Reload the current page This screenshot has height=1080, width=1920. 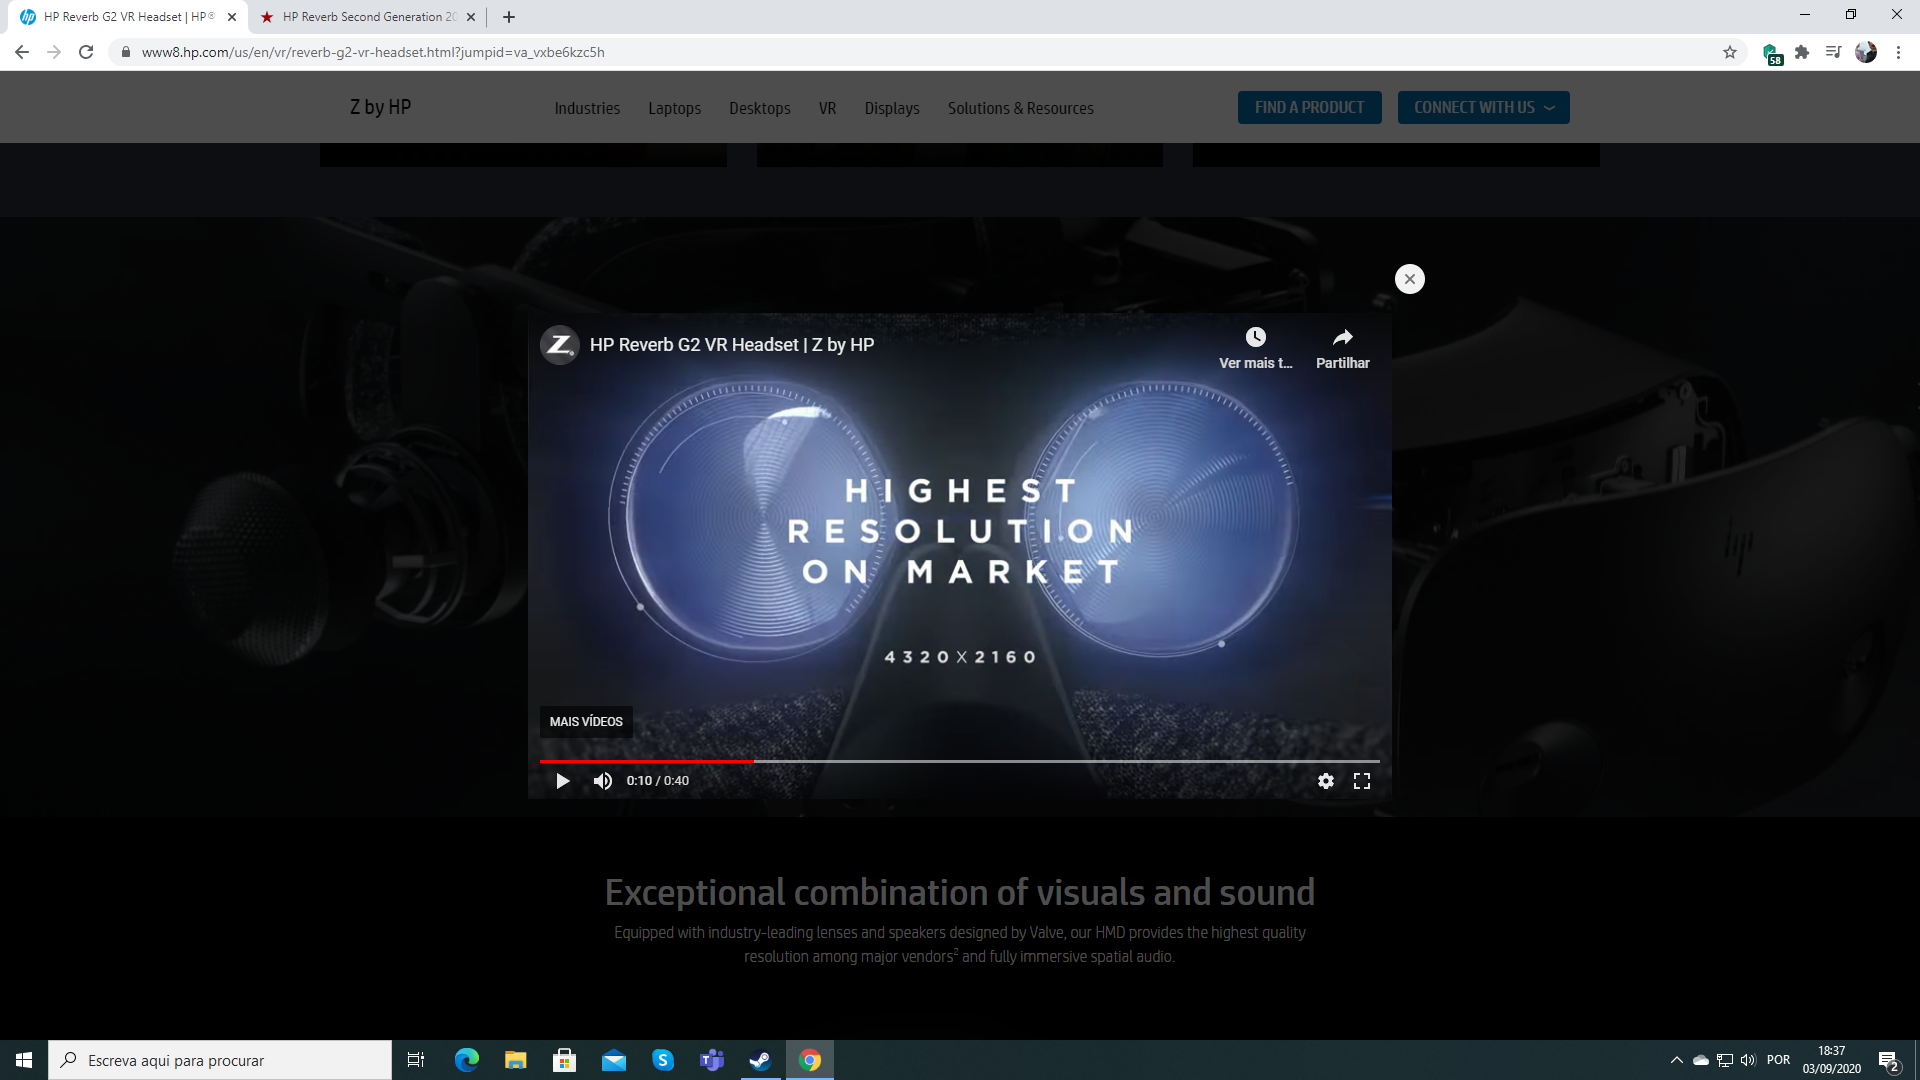click(86, 52)
